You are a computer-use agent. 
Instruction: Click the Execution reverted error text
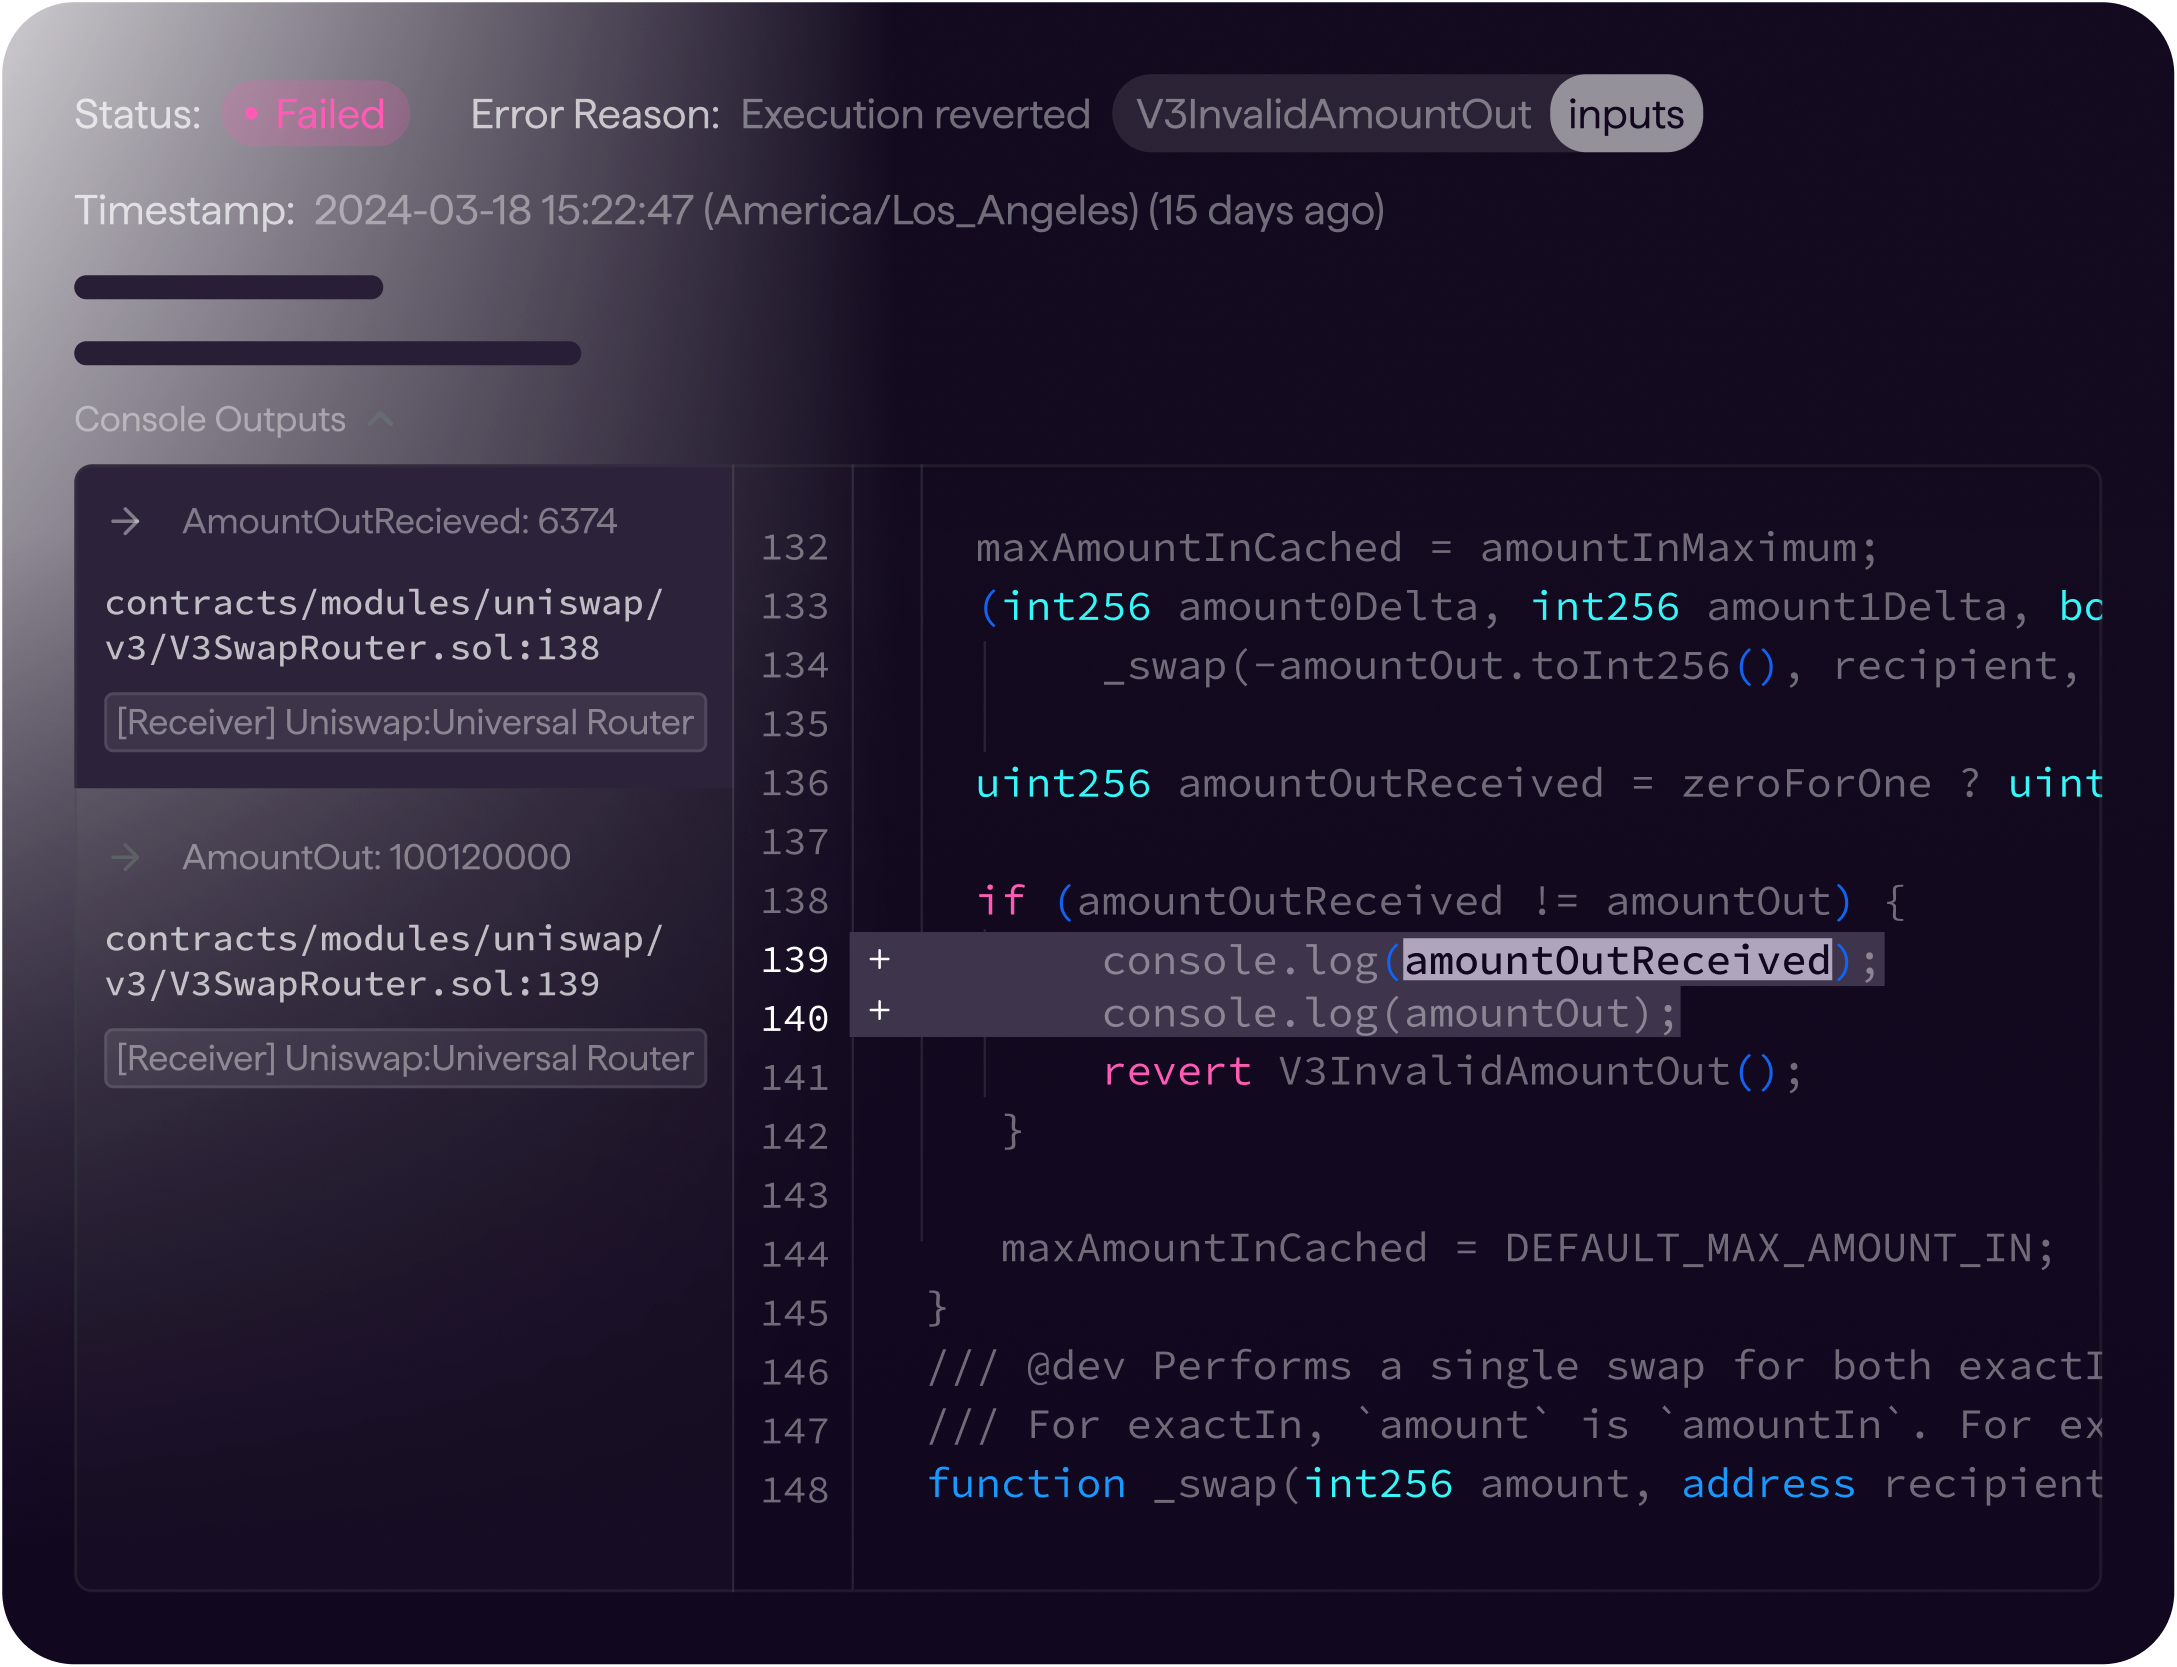915,114
